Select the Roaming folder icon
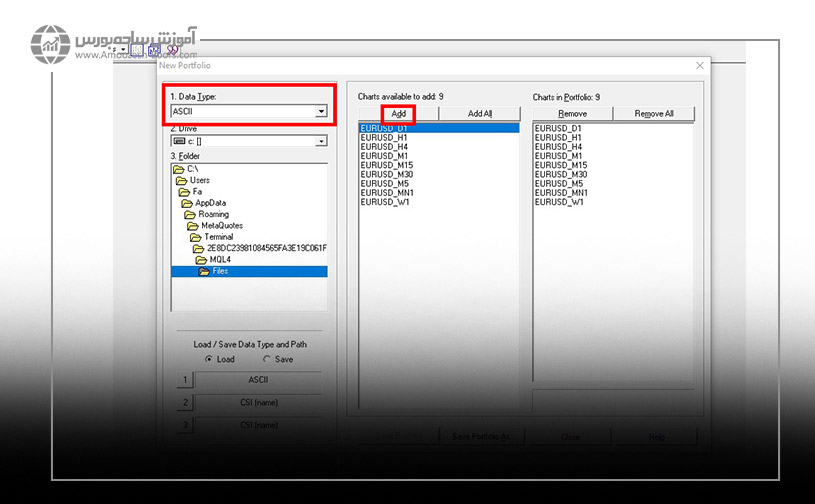 tap(189, 214)
